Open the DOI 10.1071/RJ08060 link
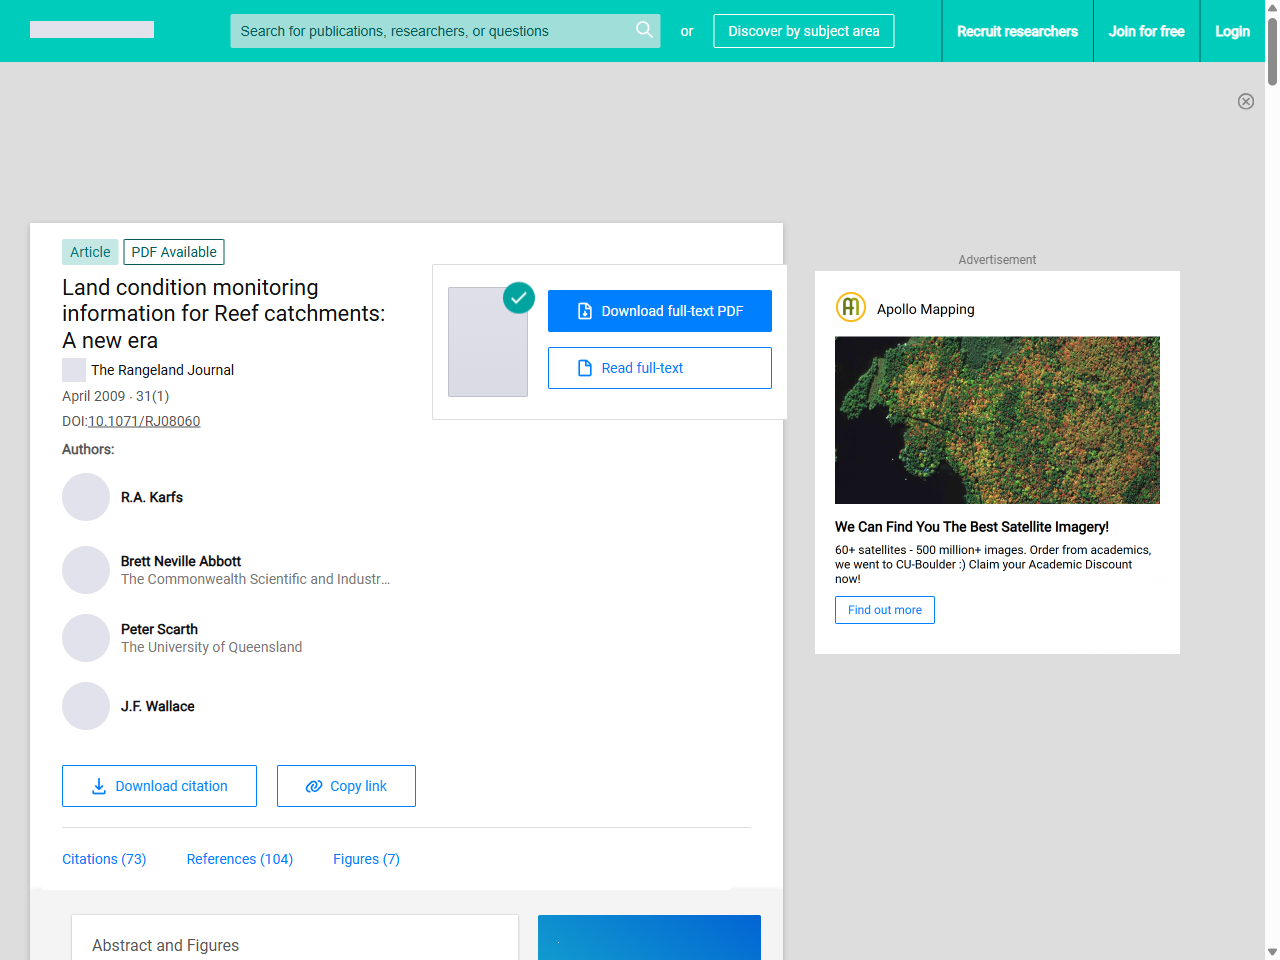The height and width of the screenshot is (960, 1280). 144,421
